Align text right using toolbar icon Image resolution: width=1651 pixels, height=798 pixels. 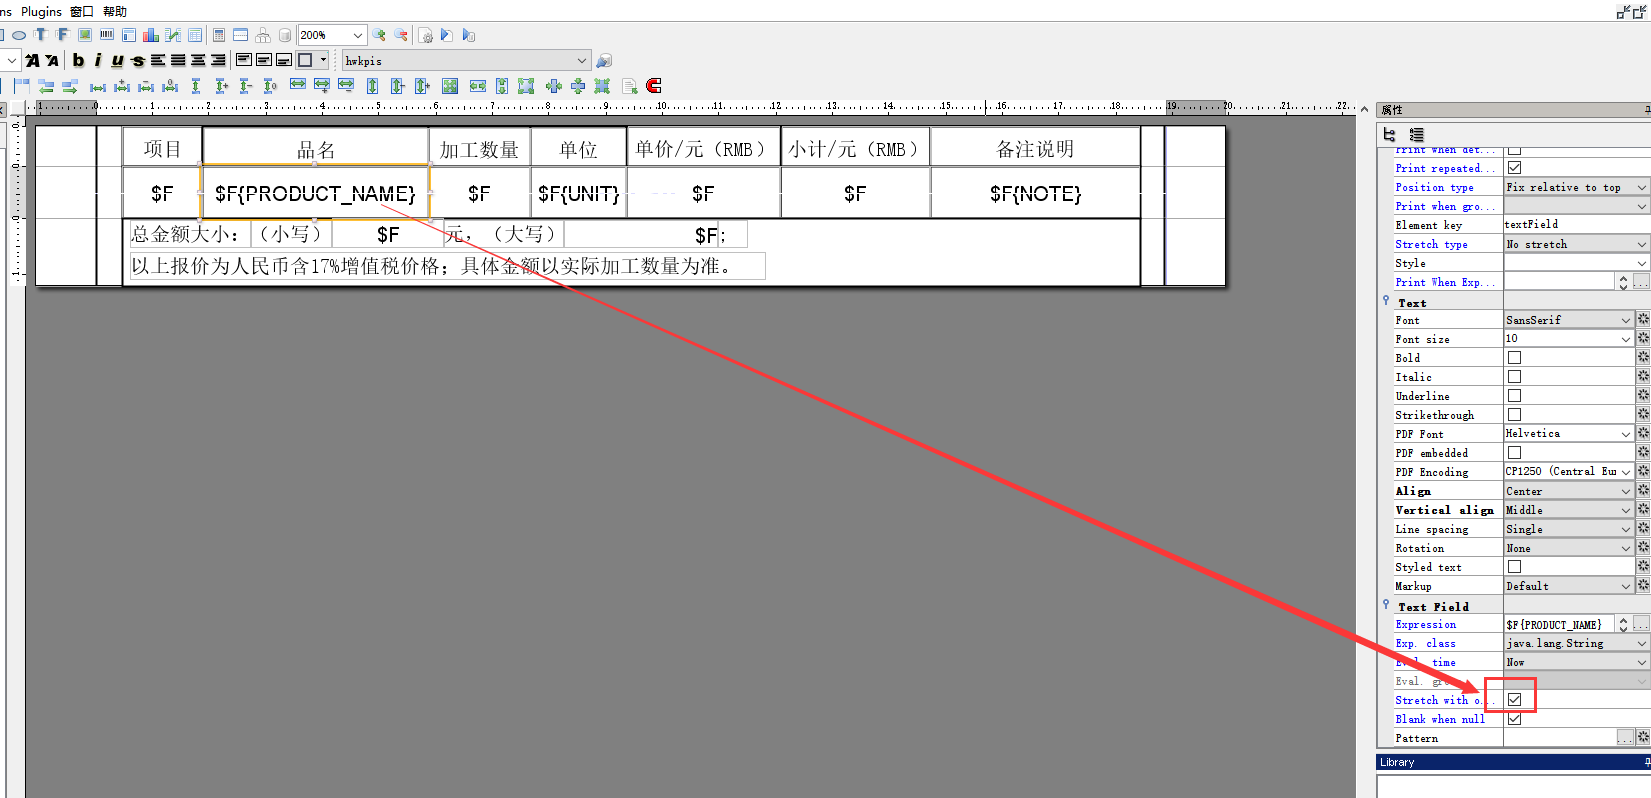(x=218, y=60)
